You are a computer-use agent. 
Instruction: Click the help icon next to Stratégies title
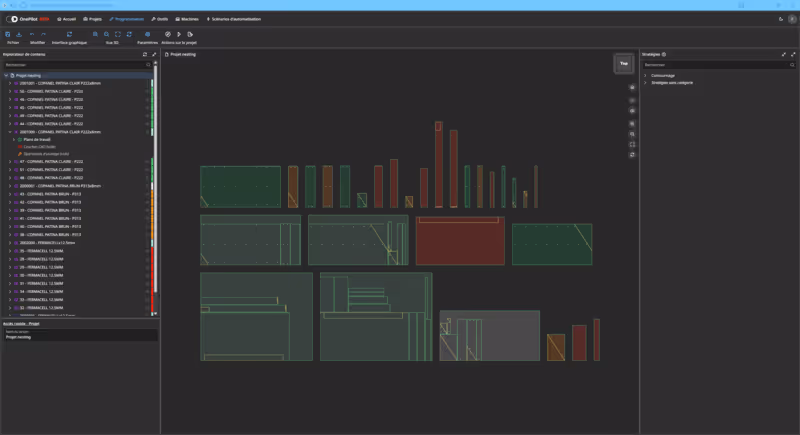point(664,54)
